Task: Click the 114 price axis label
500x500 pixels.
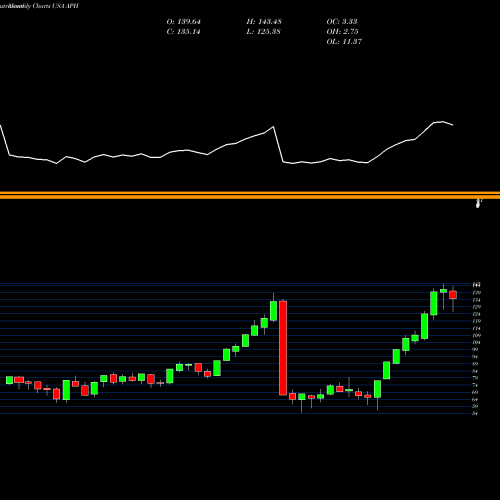Action: (476, 328)
